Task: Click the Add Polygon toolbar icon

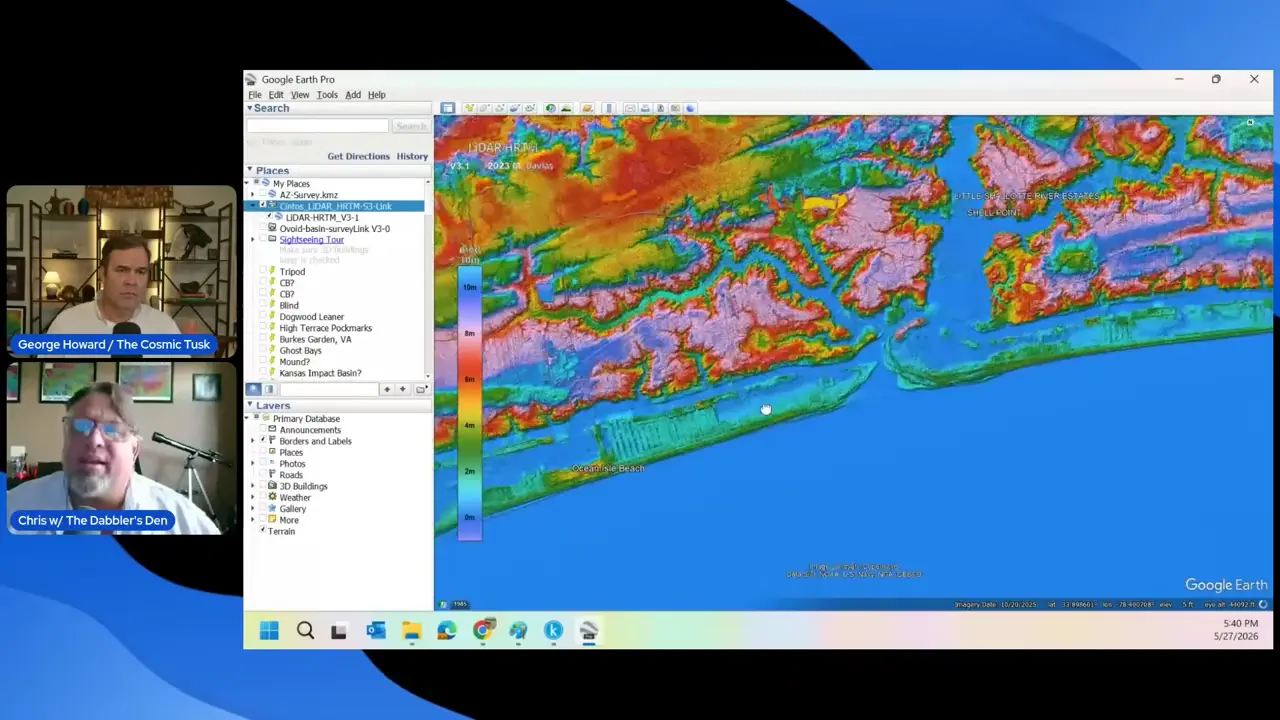Action: [484, 108]
